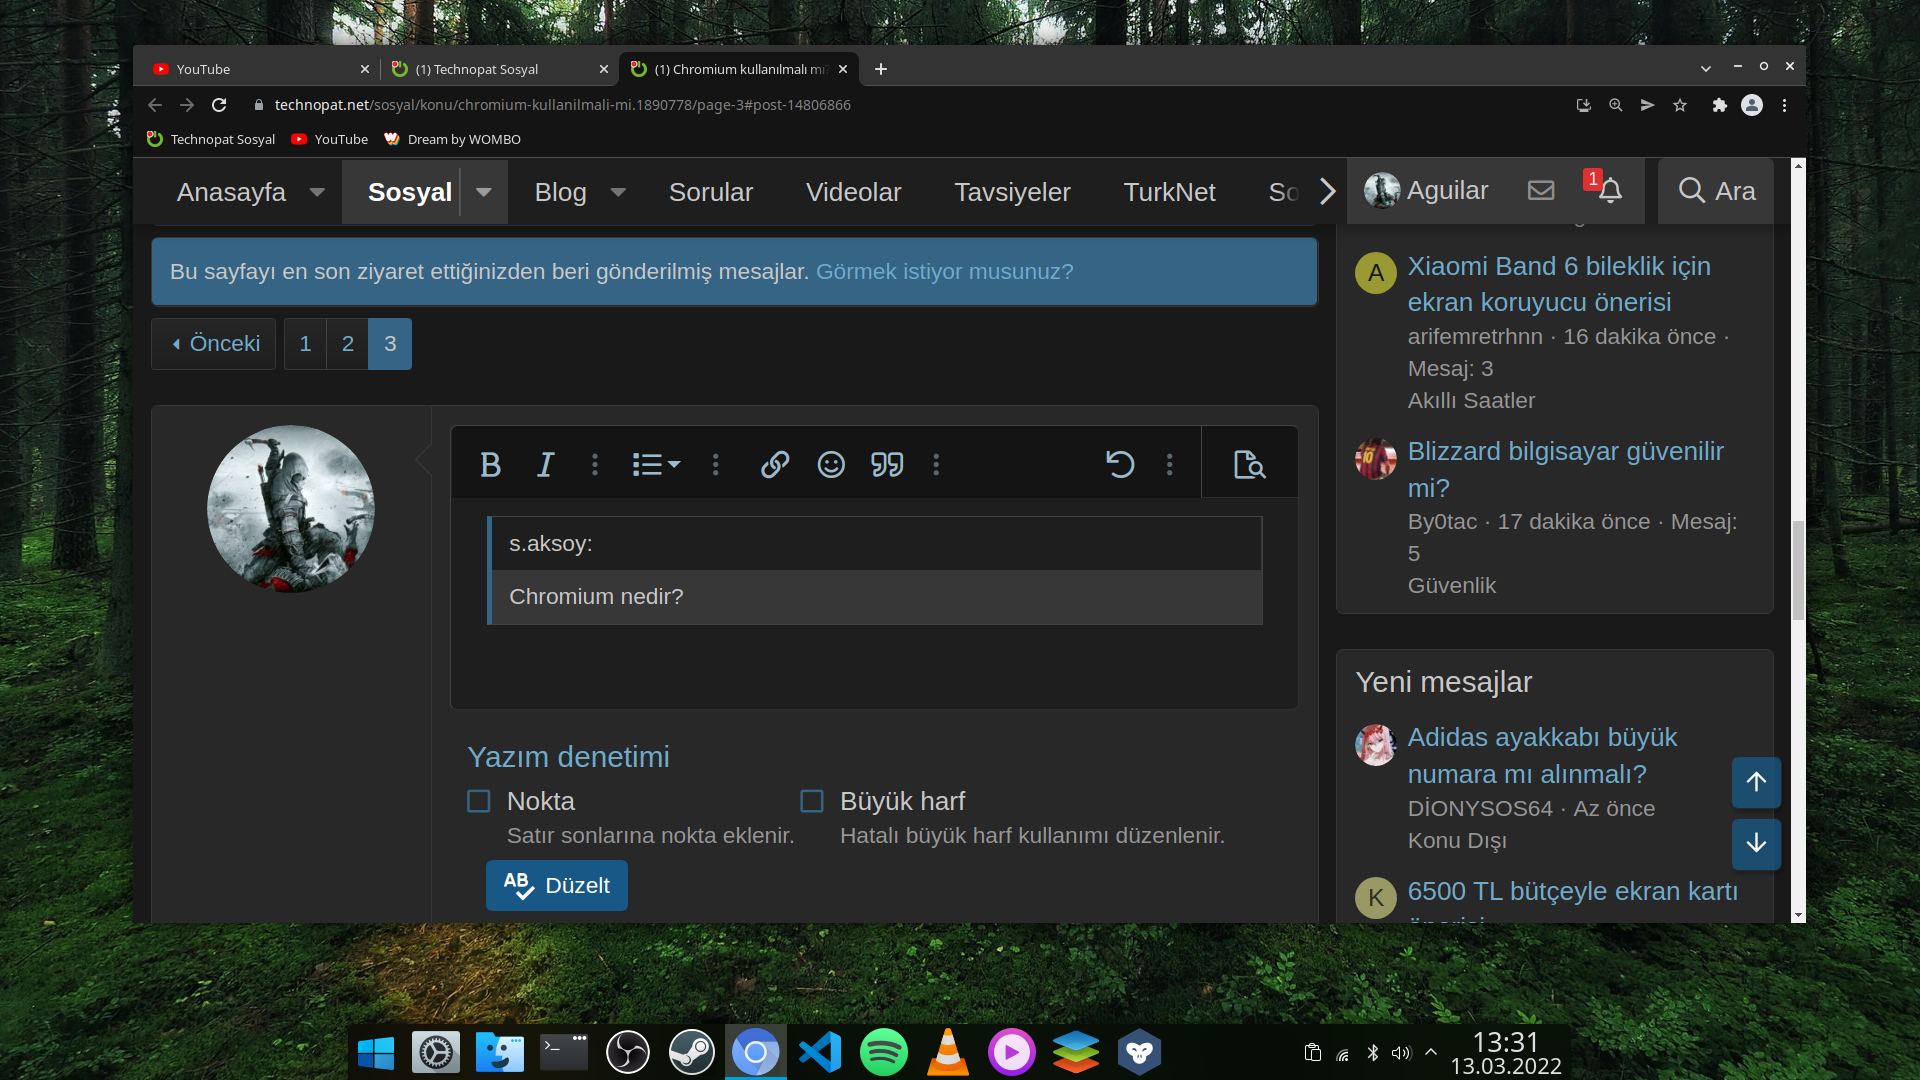Screen dimensions: 1920x1080
Task: Expand the Blog menu dropdown arrow
Action: (x=618, y=192)
